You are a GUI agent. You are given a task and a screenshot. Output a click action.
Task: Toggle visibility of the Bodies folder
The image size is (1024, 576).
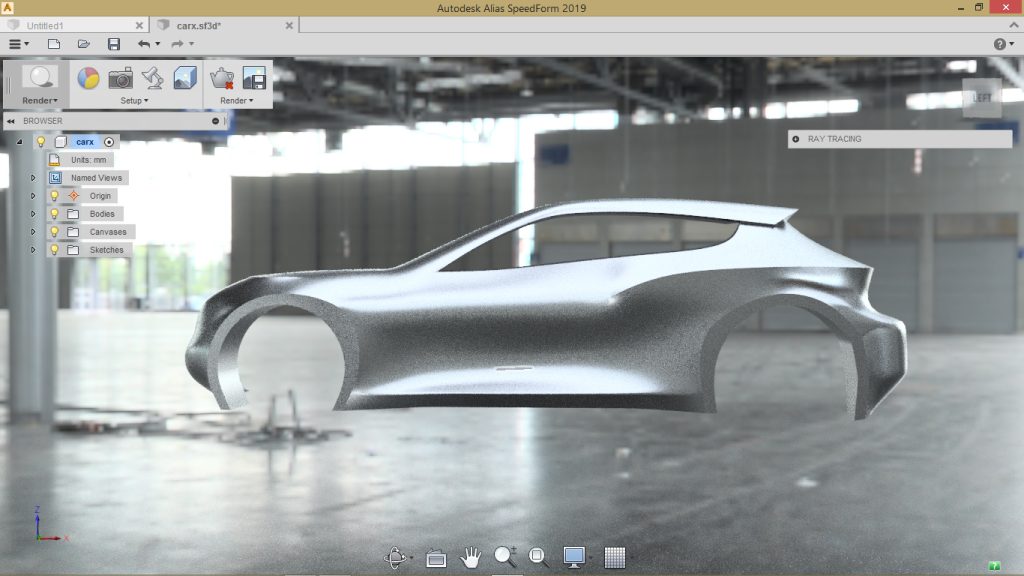coord(54,214)
